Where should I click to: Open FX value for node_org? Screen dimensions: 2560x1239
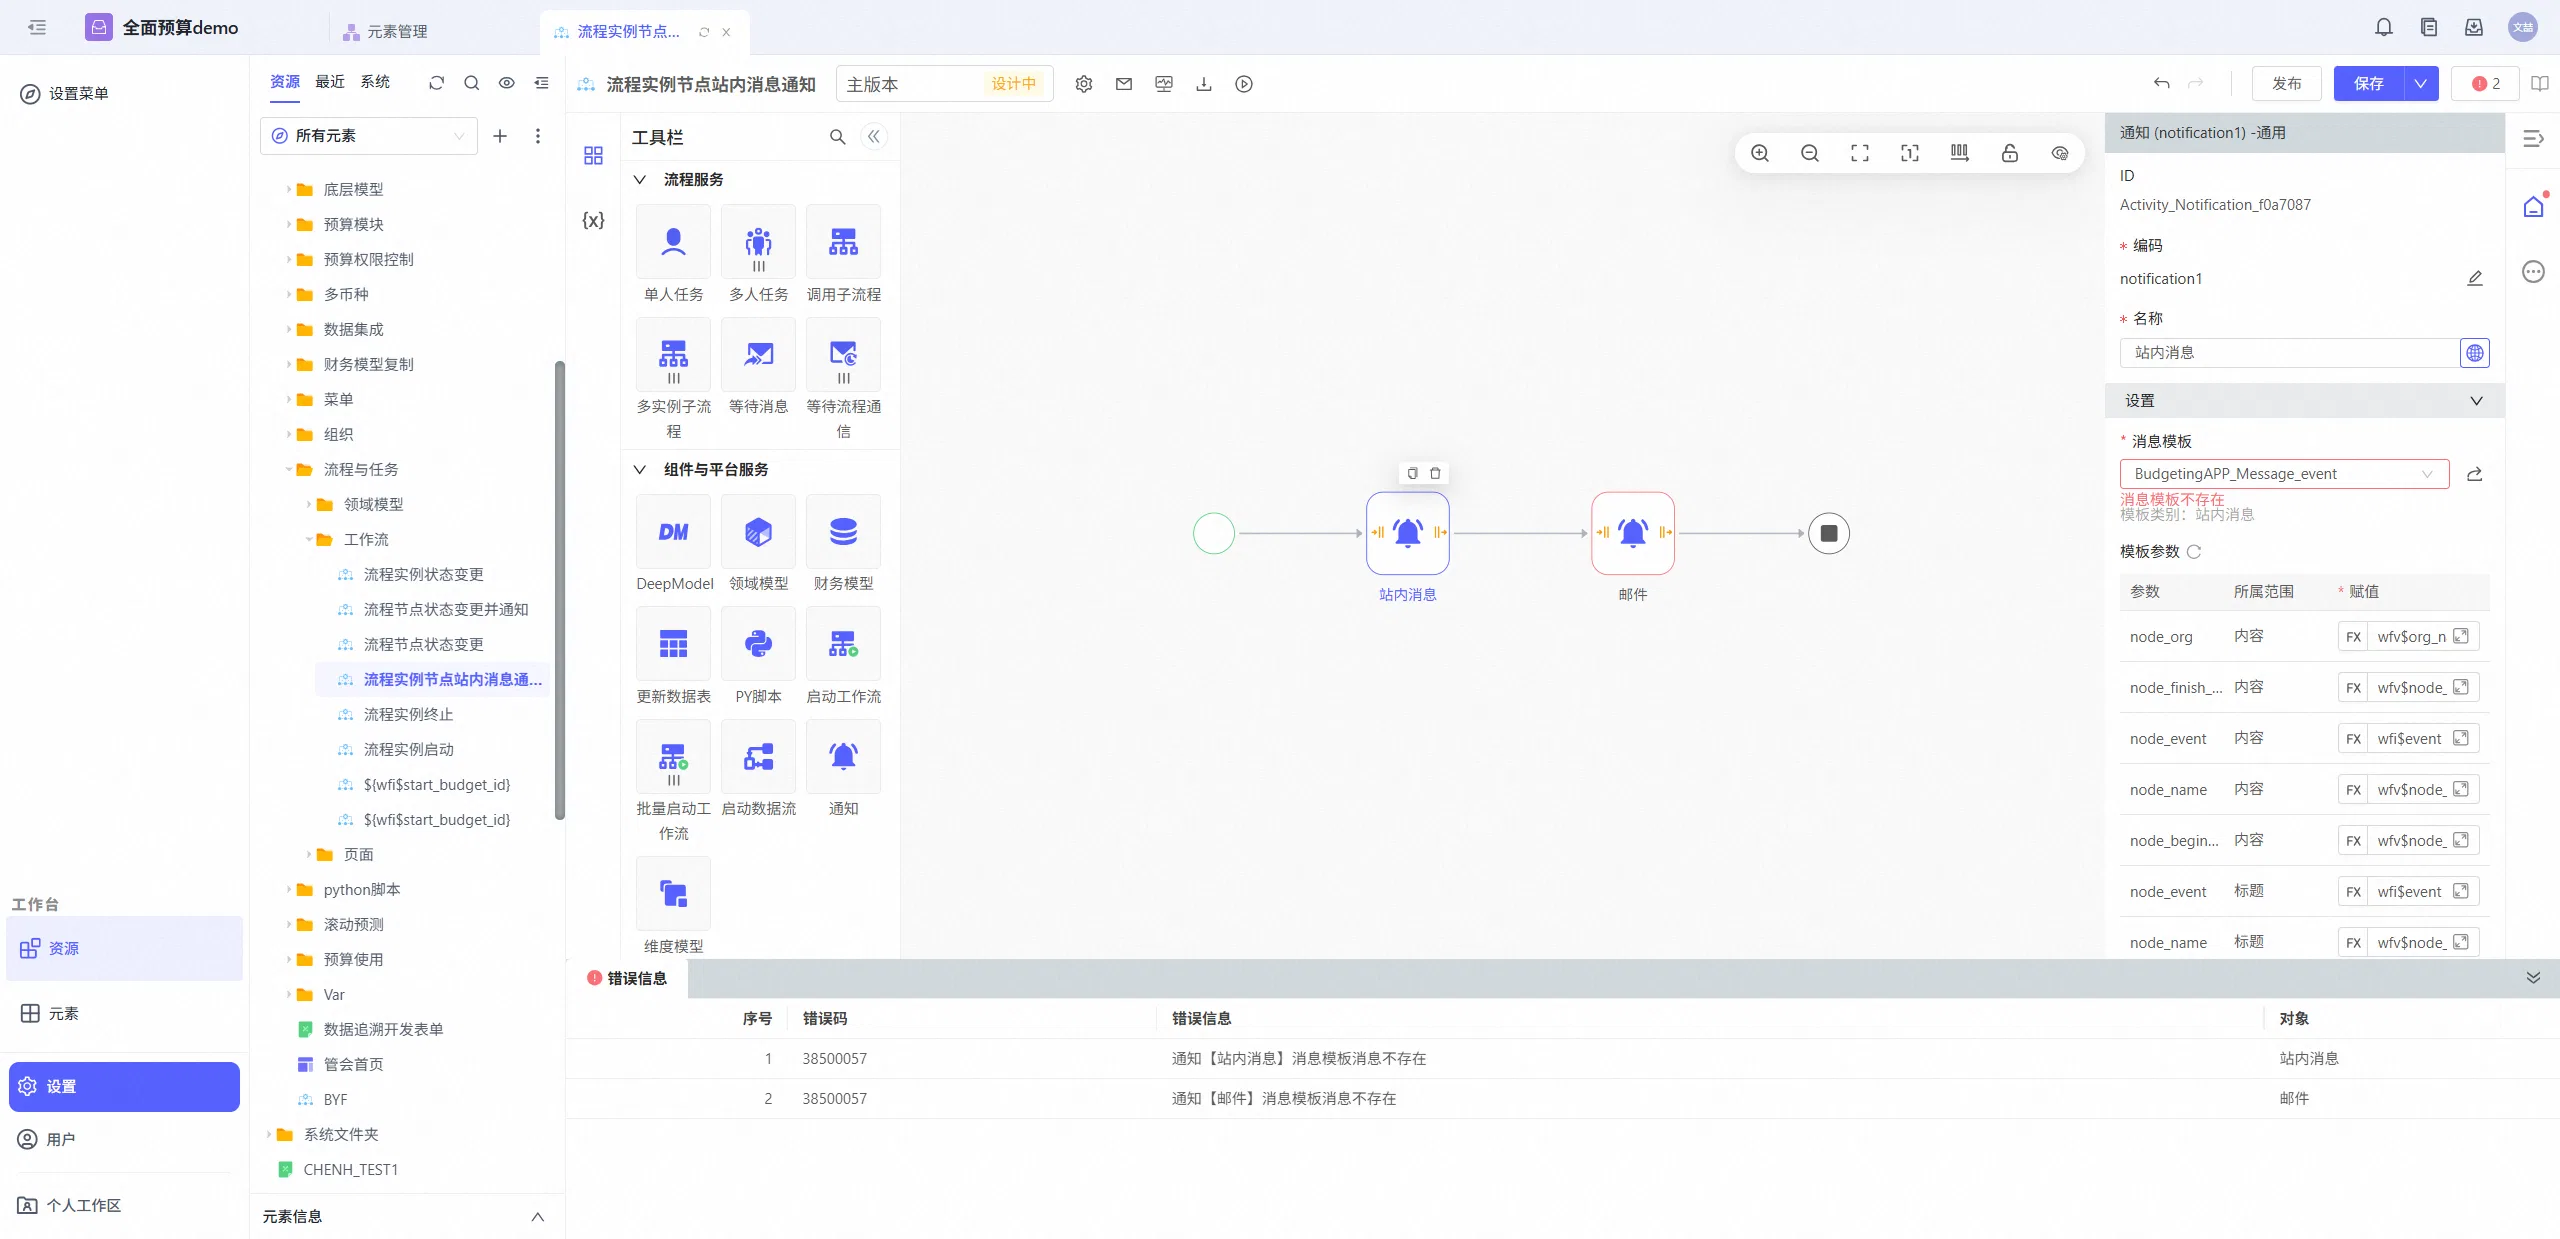(x=2353, y=637)
